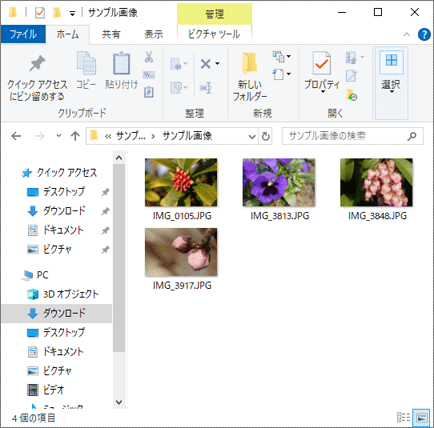
Task: Open the Easy access dropdown arrow
Action: pos(289,74)
